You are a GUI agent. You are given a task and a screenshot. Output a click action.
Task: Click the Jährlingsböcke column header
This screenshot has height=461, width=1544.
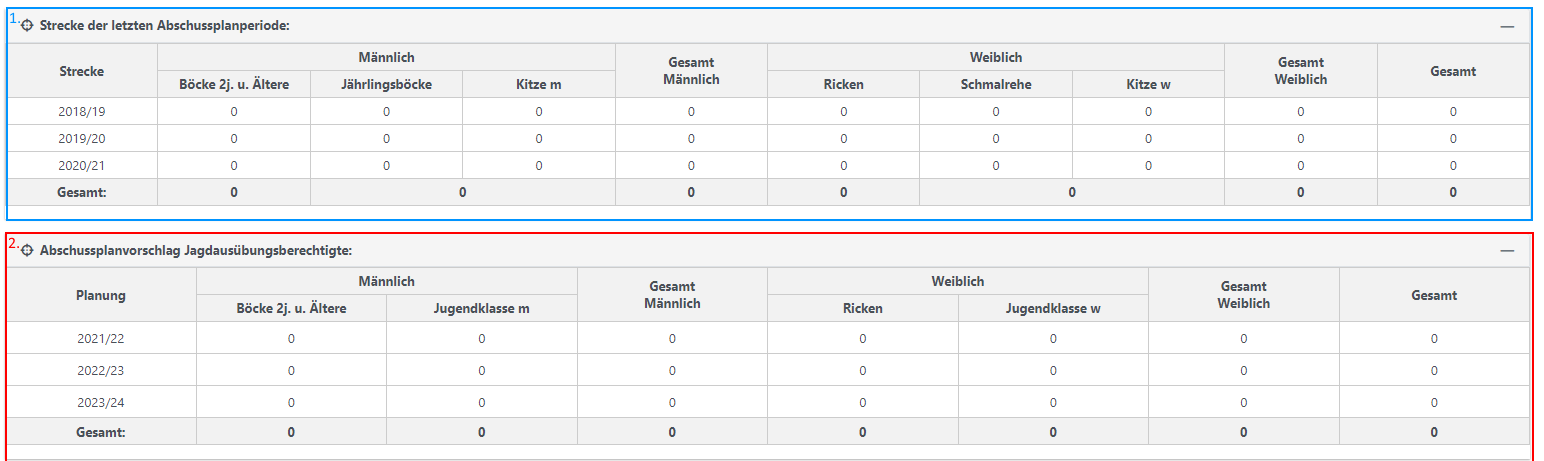[386, 84]
